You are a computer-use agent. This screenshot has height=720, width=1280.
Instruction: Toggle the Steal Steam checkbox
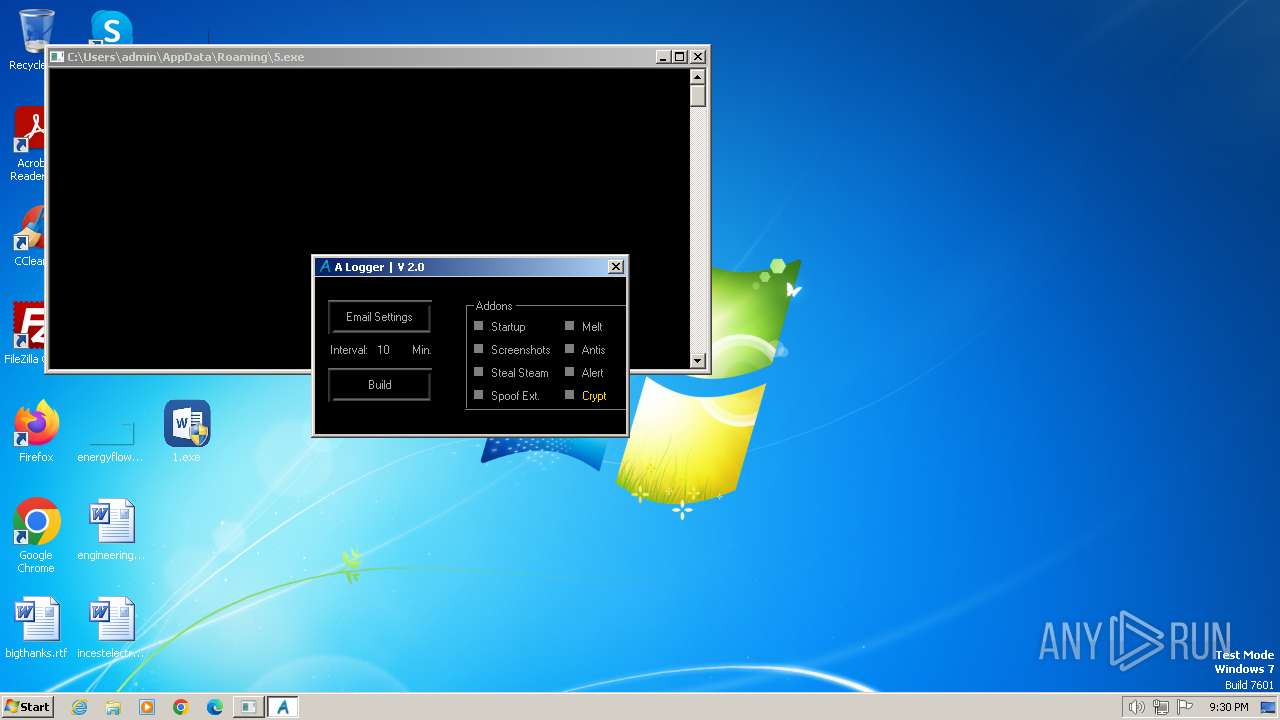pyautogui.click(x=479, y=372)
